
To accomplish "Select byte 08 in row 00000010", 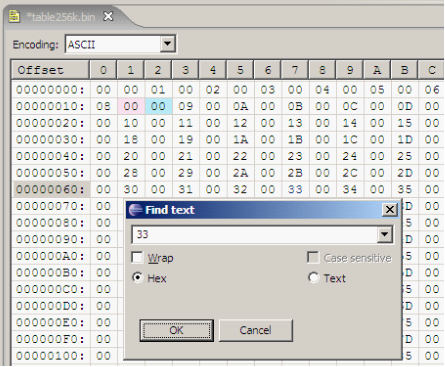I will click(103, 106).
